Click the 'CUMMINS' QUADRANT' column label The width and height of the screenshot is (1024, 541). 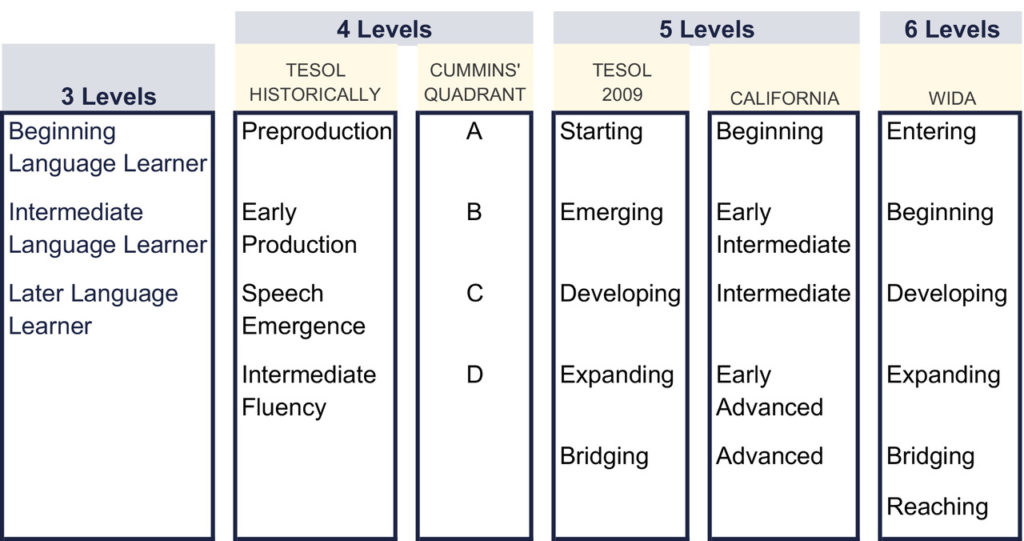point(477,82)
